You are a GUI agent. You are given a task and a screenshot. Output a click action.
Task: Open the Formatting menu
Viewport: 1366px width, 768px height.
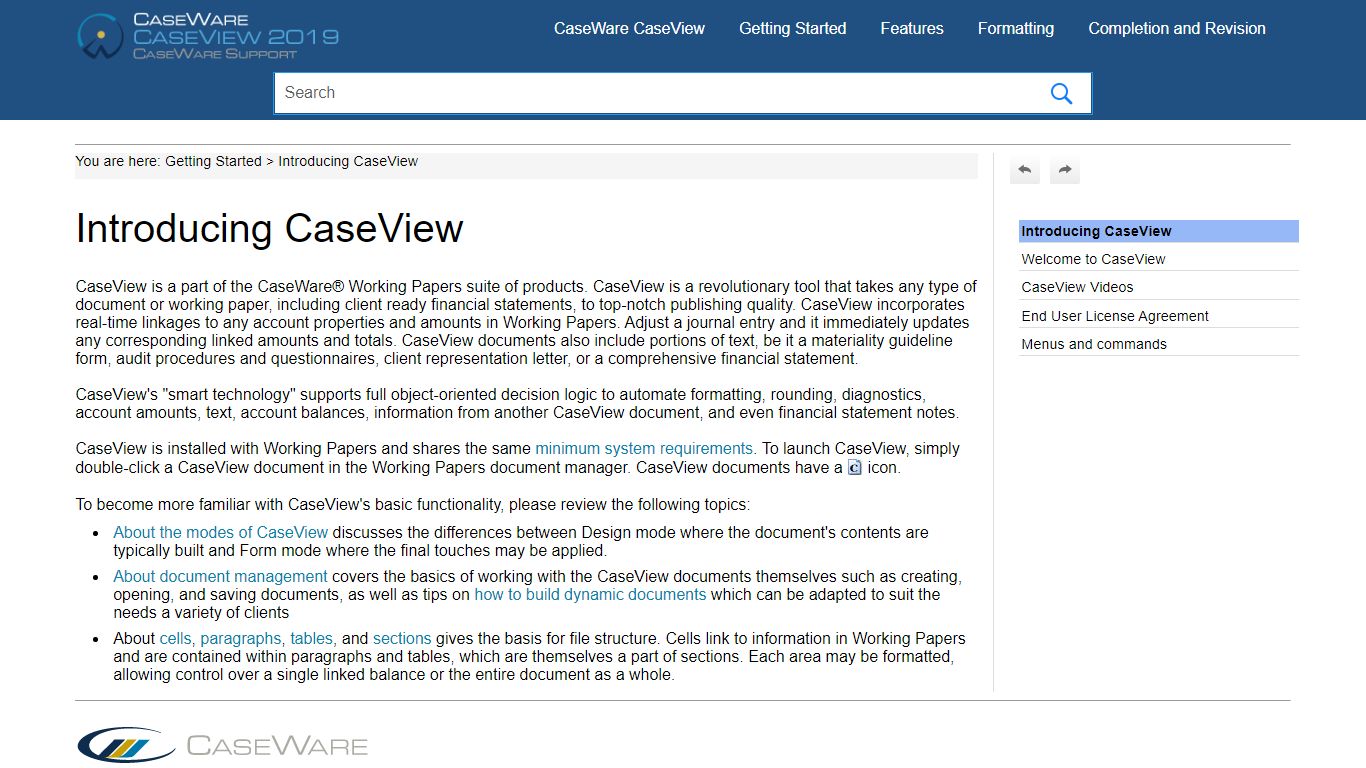[1016, 28]
